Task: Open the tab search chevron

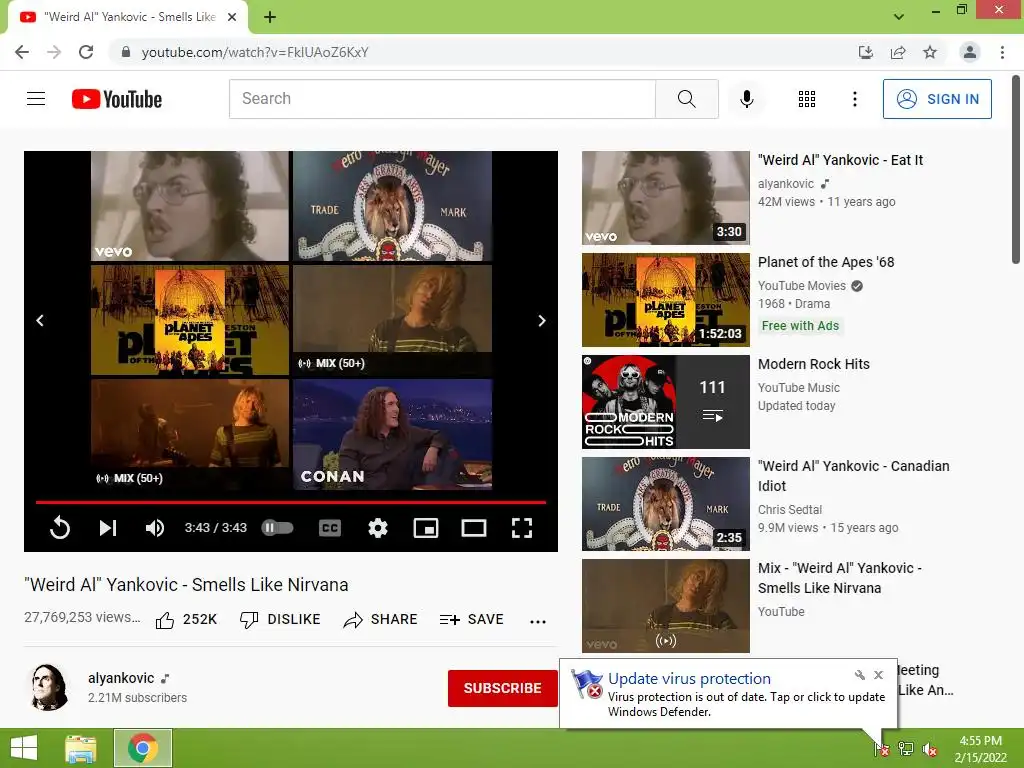Action: click(899, 17)
